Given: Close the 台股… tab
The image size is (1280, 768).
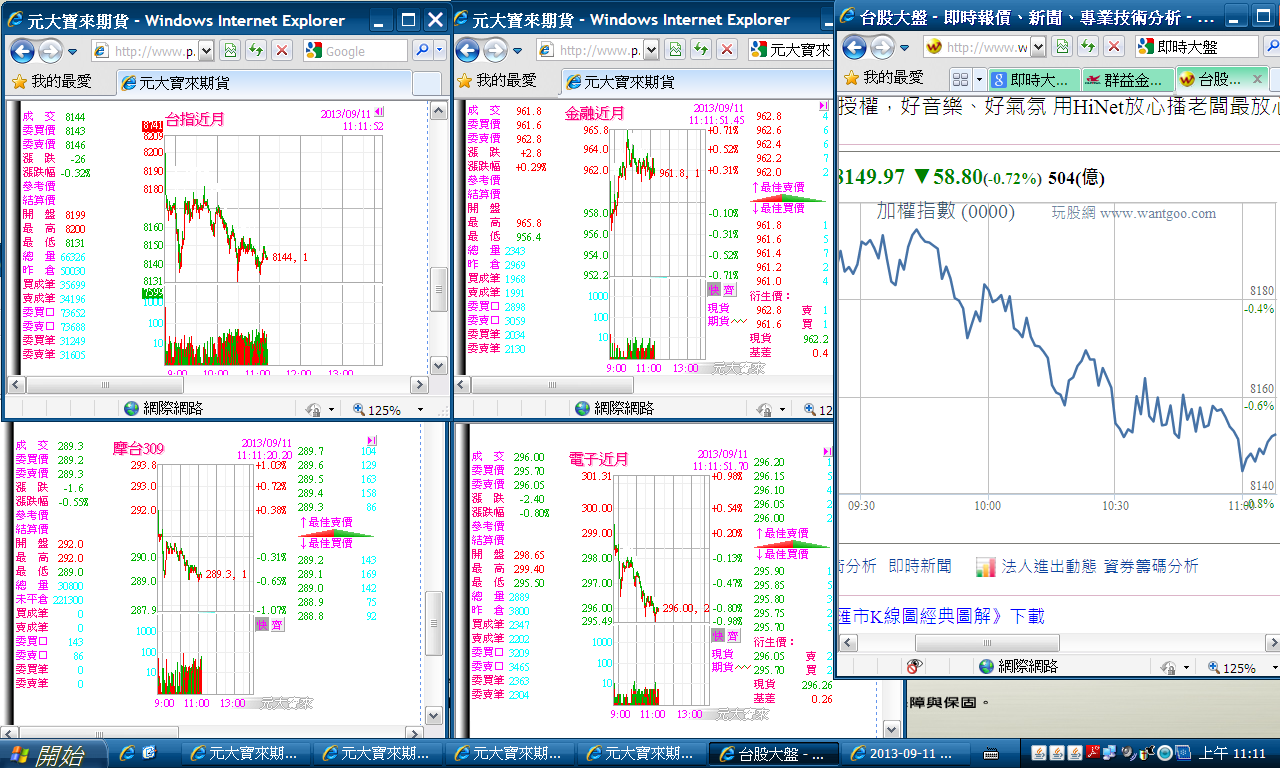Looking at the screenshot, I should coord(1256,79).
